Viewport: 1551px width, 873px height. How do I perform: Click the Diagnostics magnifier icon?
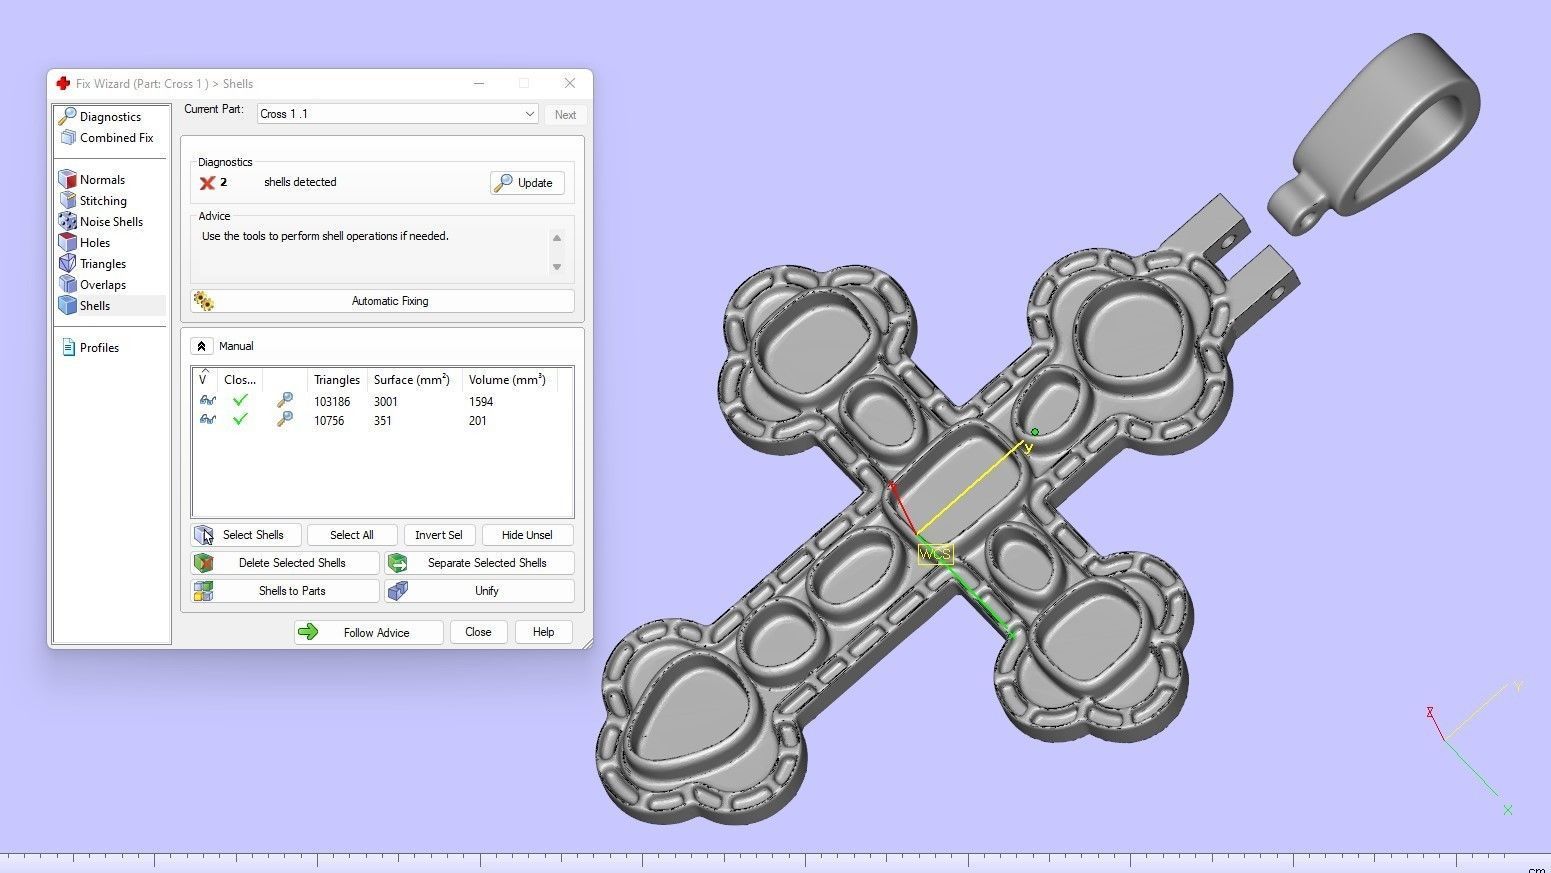pos(68,117)
